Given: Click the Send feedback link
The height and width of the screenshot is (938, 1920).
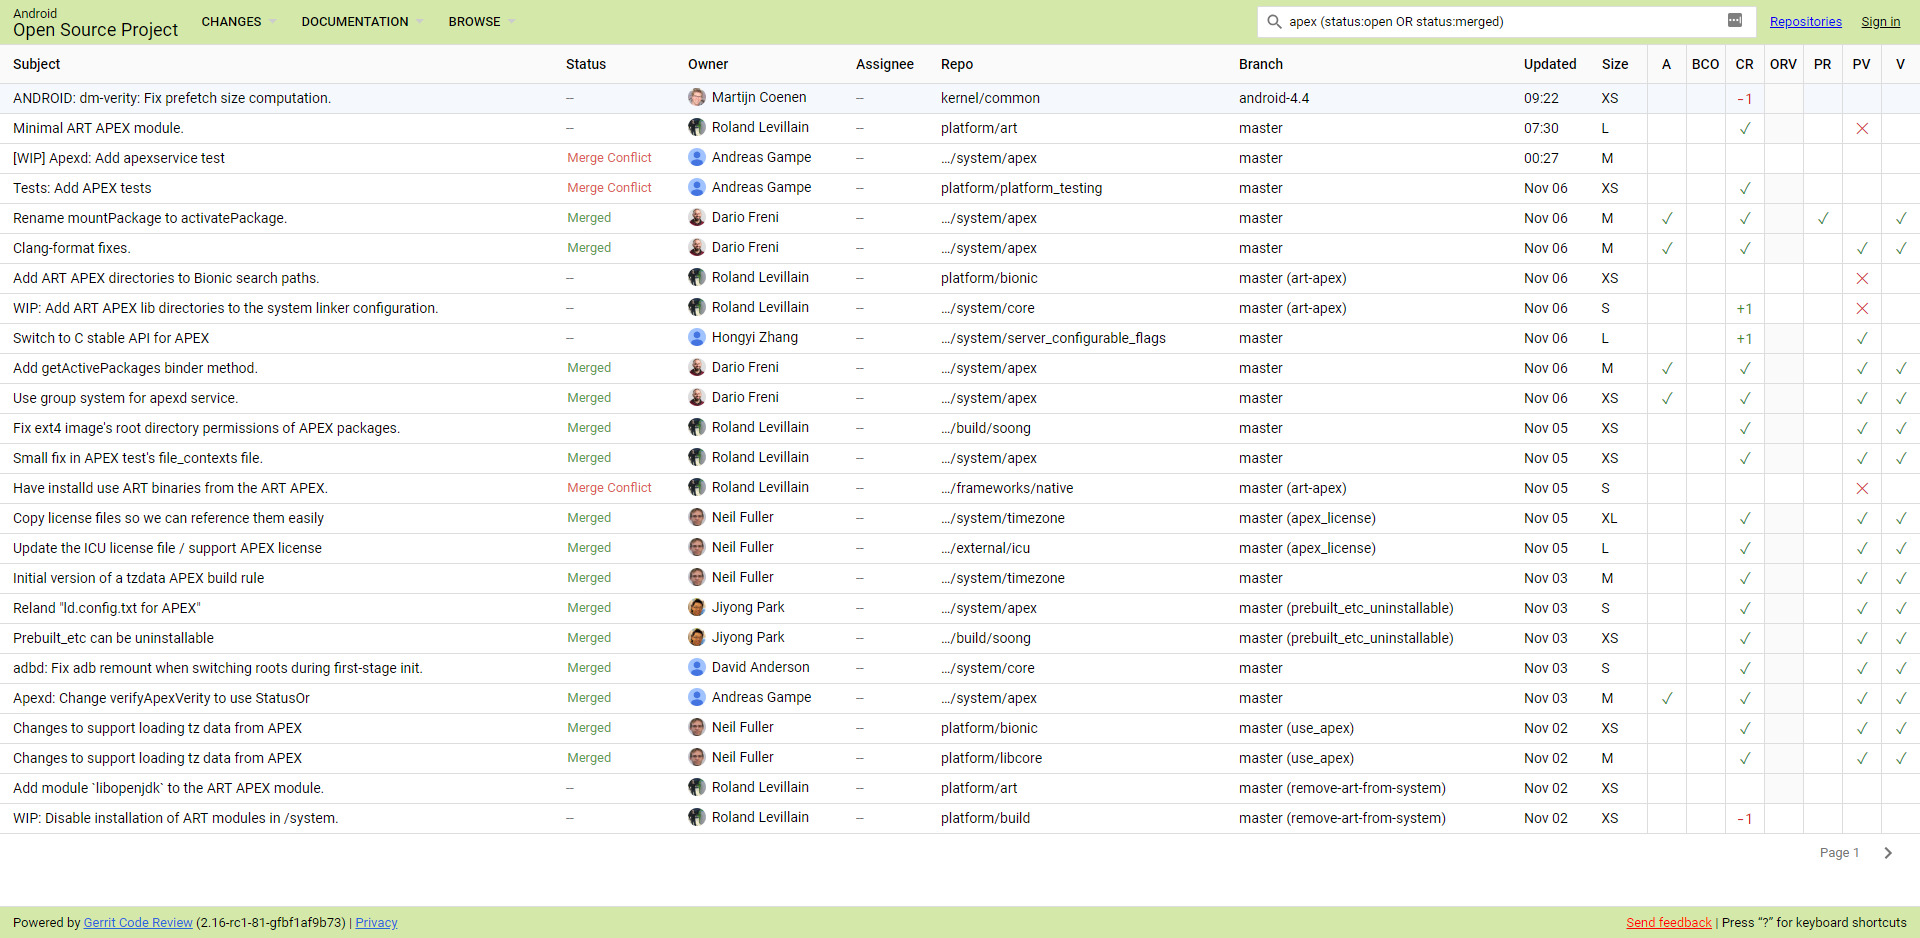Looking at the screenshot, I should (1669, 923).
